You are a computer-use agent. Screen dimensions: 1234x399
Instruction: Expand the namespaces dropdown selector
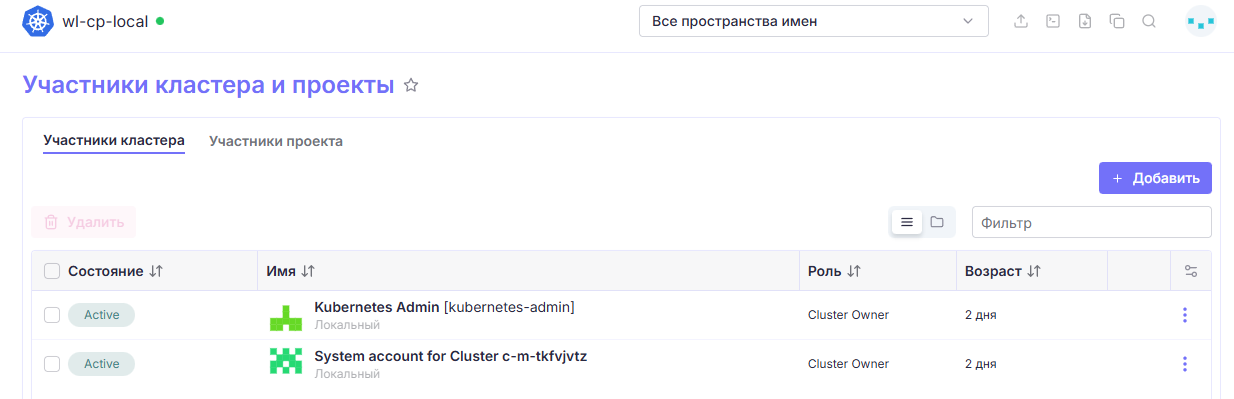pyautogui.click(x=814, y=21)
